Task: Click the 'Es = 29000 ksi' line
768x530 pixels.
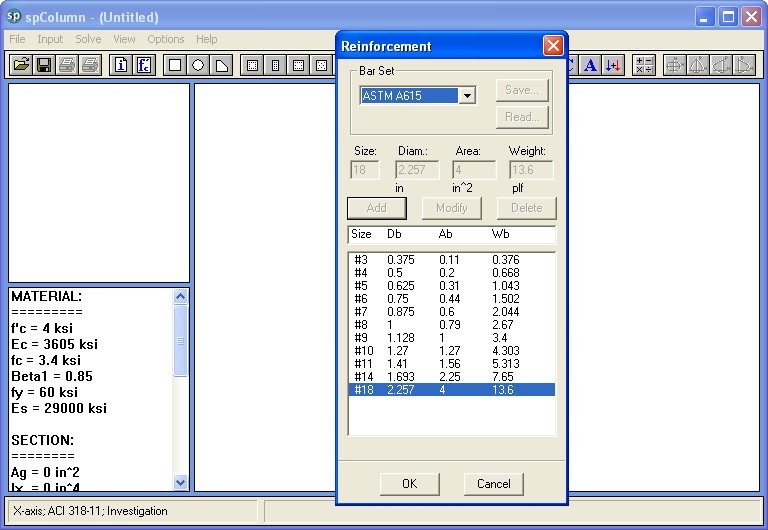Action: [x=59, y=408]
